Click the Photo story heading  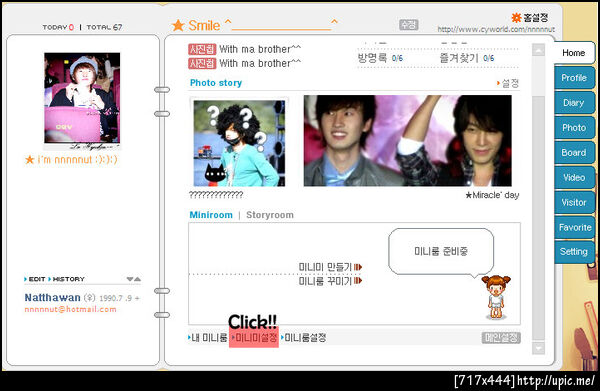tap(216, 83)
